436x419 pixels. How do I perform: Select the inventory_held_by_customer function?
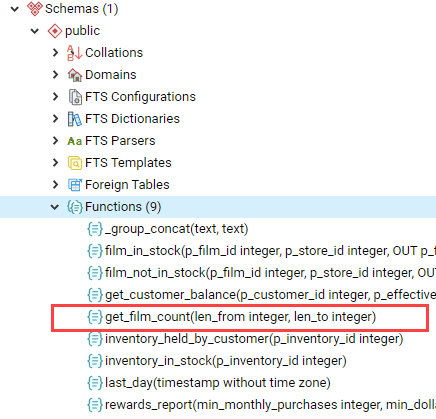[x=245, y=339]
